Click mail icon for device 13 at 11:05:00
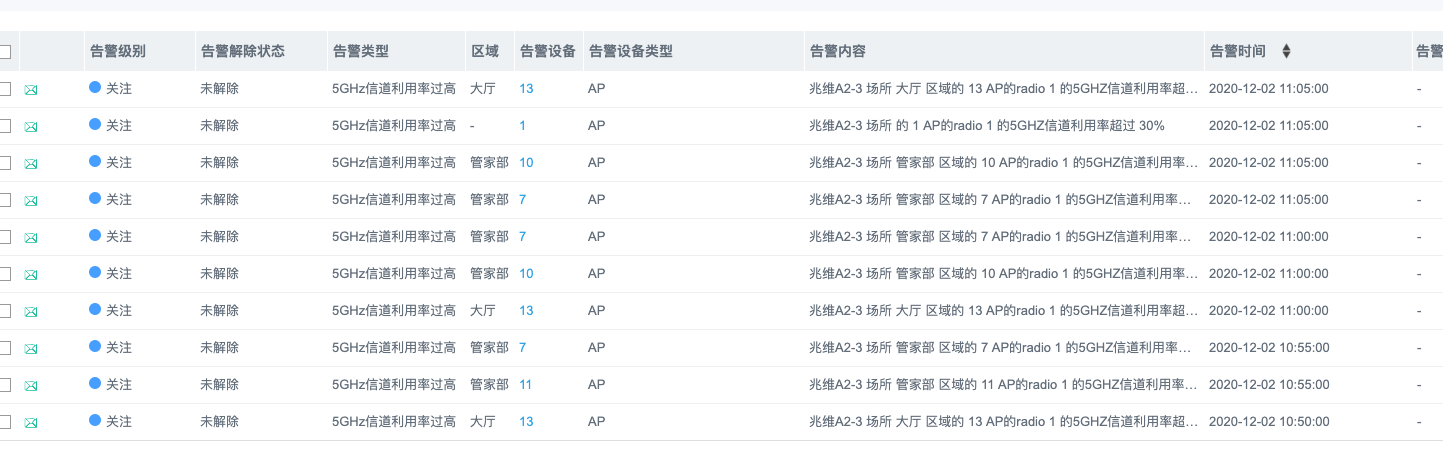1443x449 pixels. click(x=31, y=90)
